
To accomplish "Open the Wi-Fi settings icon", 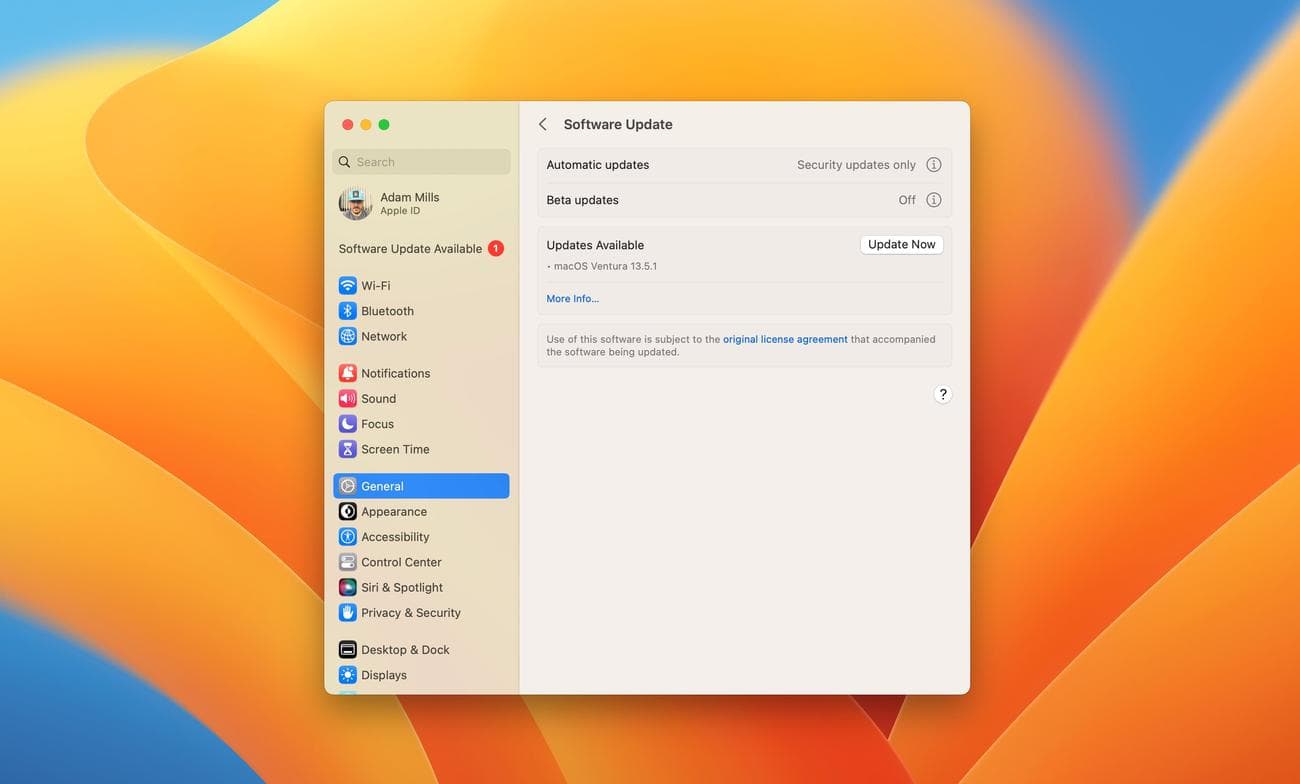I will pos(347,285).
